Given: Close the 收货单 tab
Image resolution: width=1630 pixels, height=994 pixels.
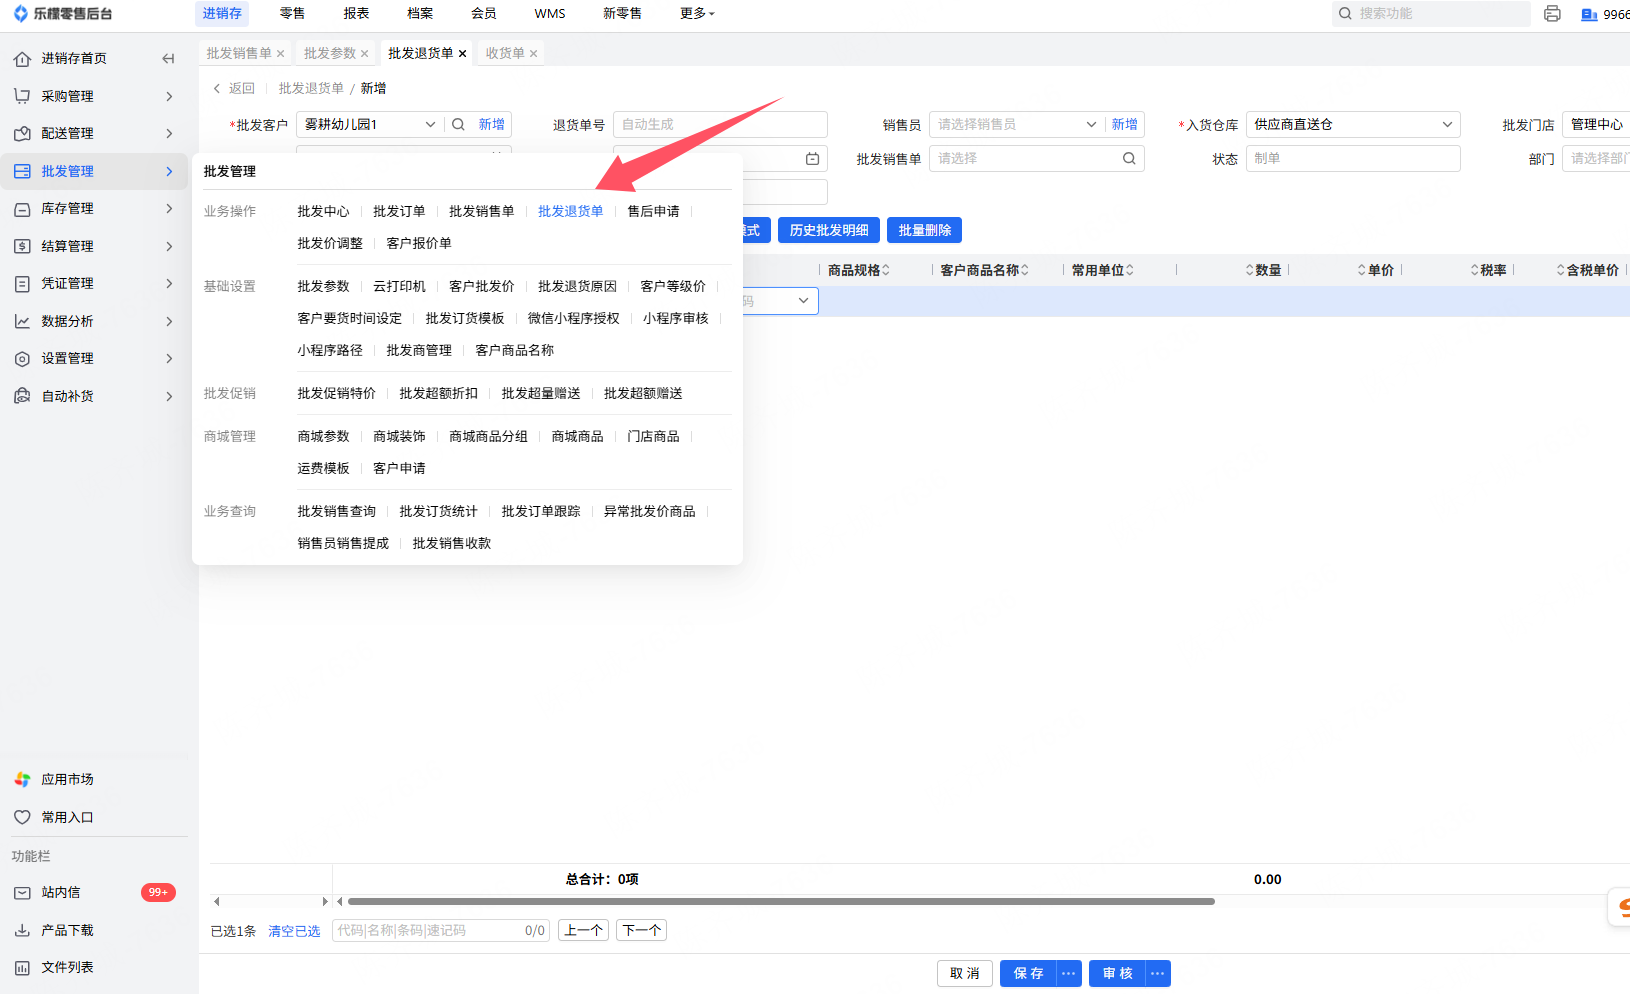Looking at the screenshot, I should pos(533,54).
